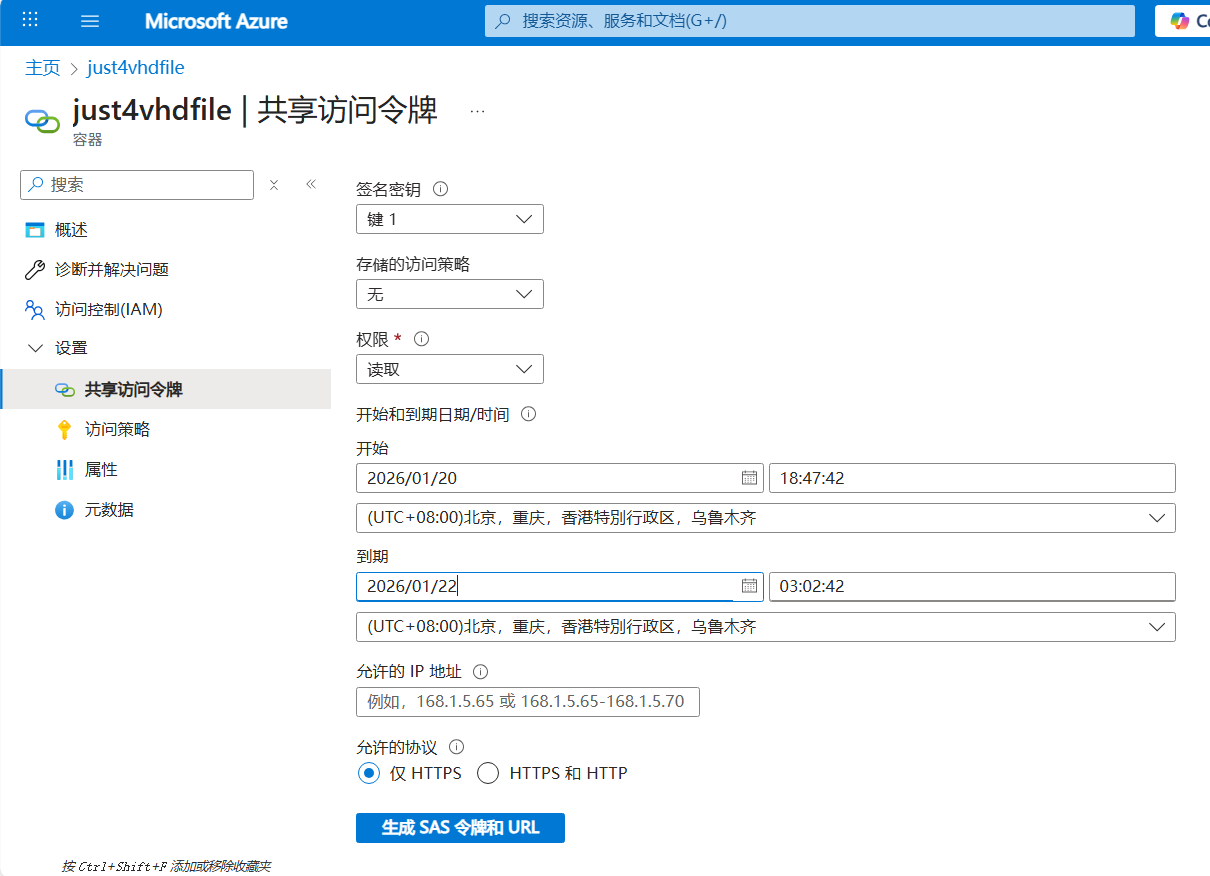Click info icon next to 允许的 IP 地址
Screen dimensions: 1210x876
point(480,672)
